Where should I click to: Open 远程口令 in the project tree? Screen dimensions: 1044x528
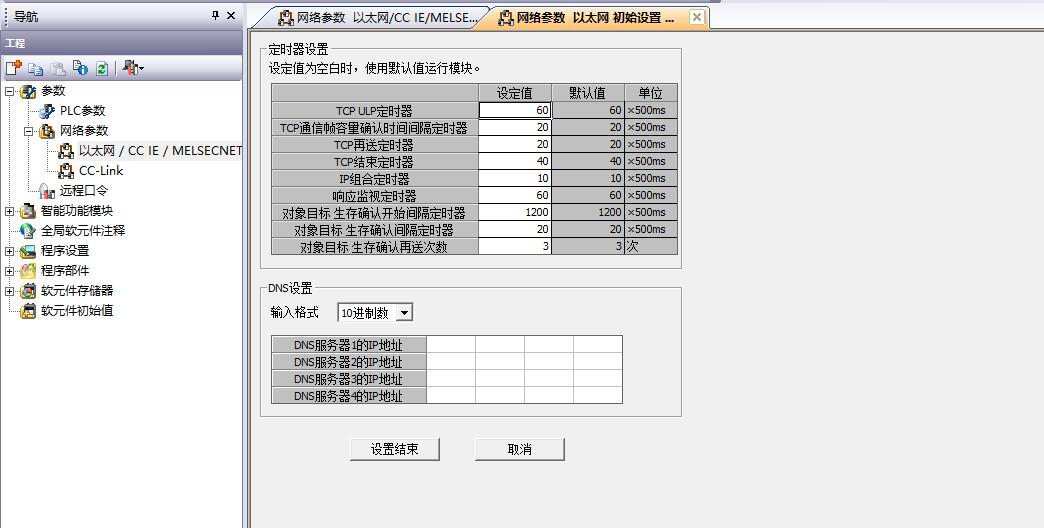(x=83, y=191)
